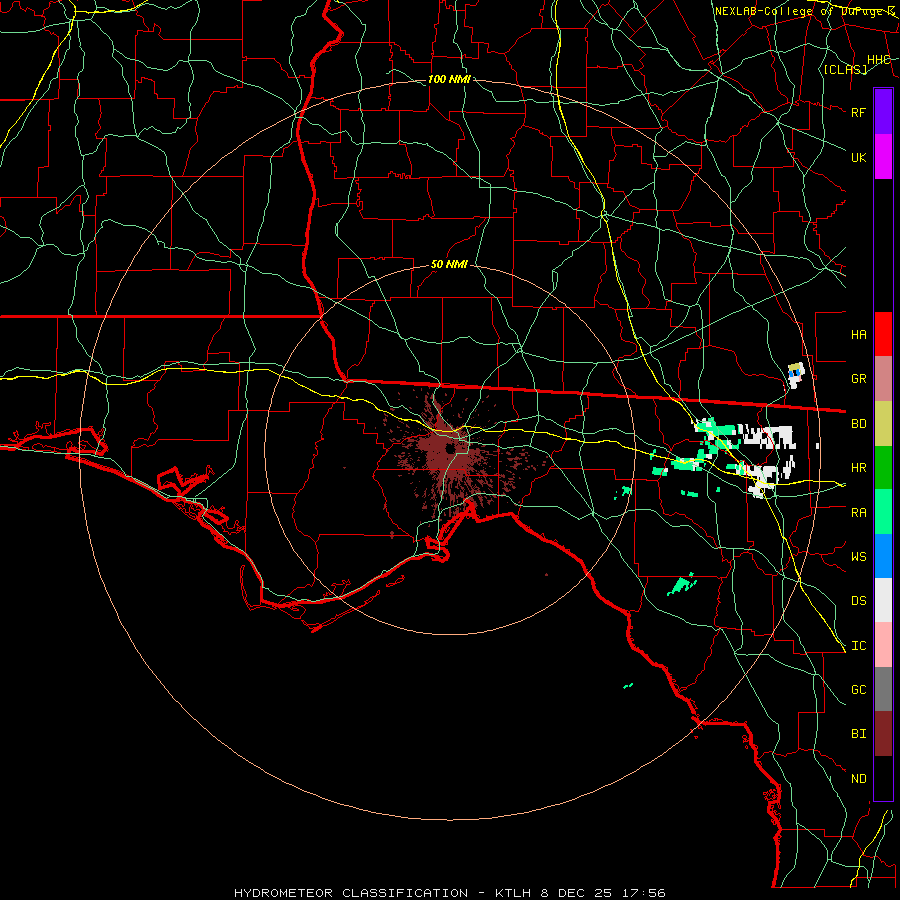
Task: Choose the blue WS color swatch
Action: 883,556
